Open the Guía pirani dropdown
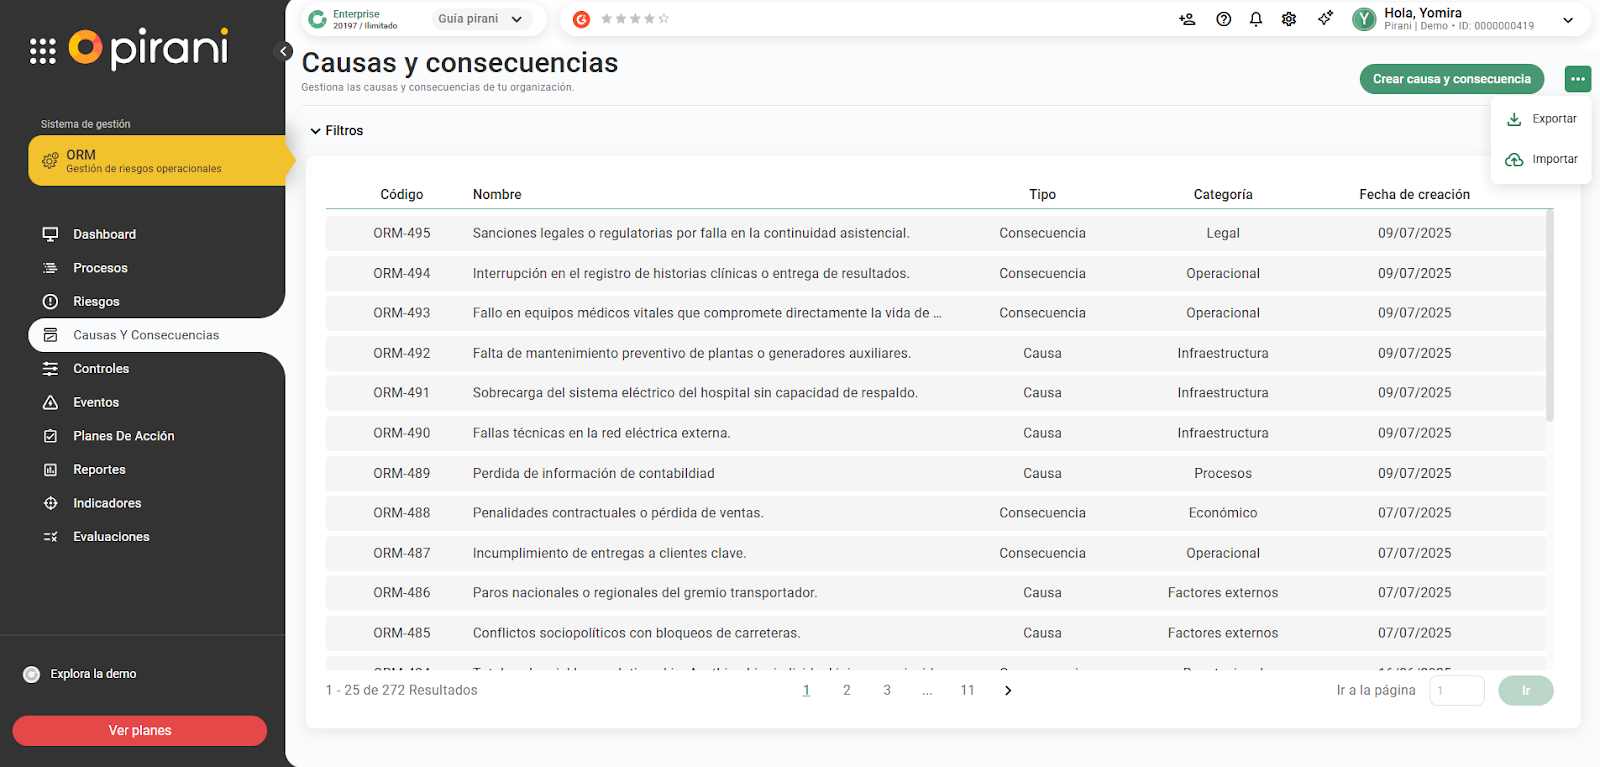This screenshot has width=1600, height=767. [481, 19]
